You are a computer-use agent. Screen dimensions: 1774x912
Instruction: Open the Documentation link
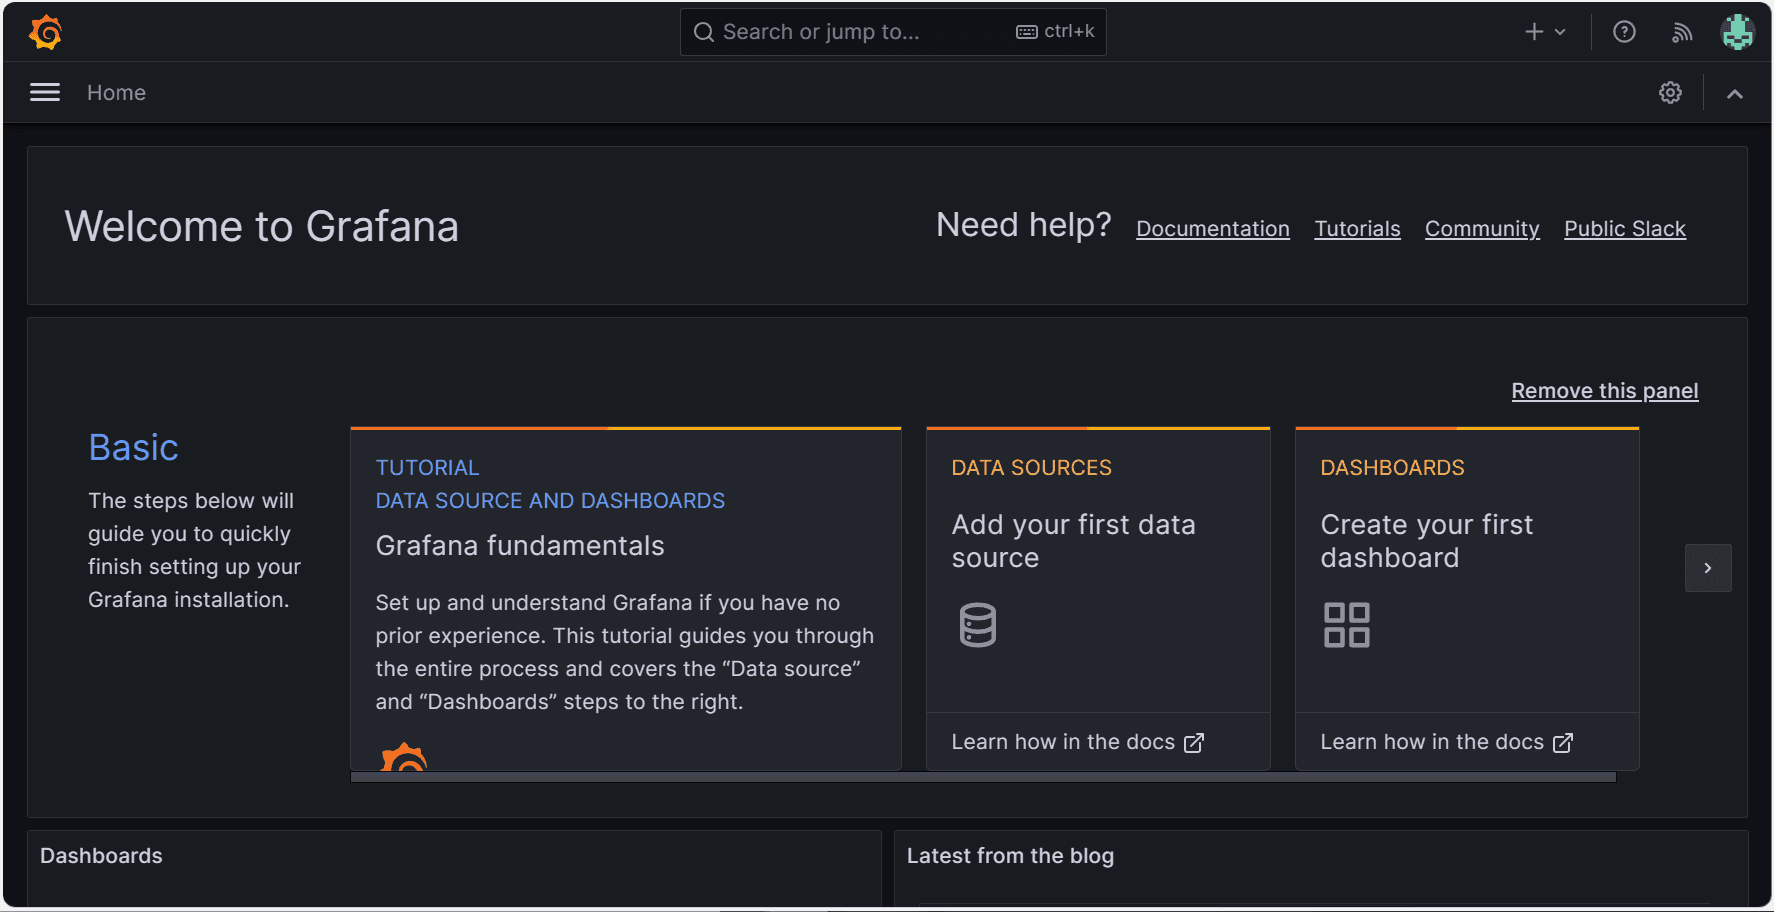(x=1212, y=229)
